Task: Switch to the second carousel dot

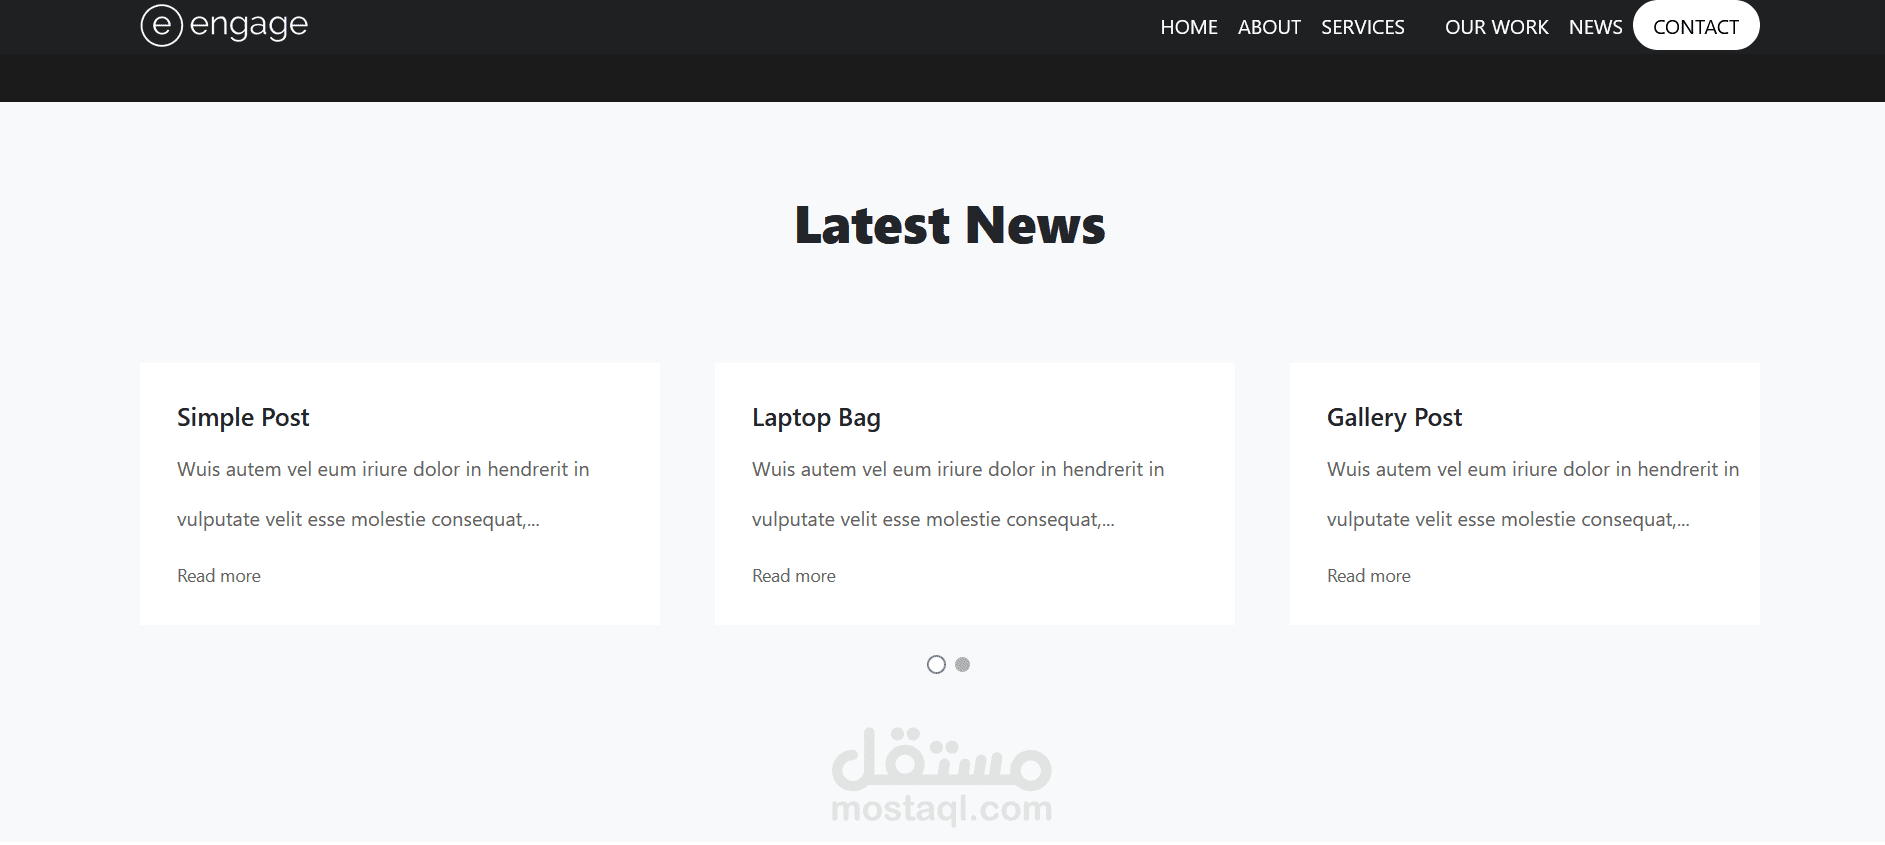Action: coord(962,665)
